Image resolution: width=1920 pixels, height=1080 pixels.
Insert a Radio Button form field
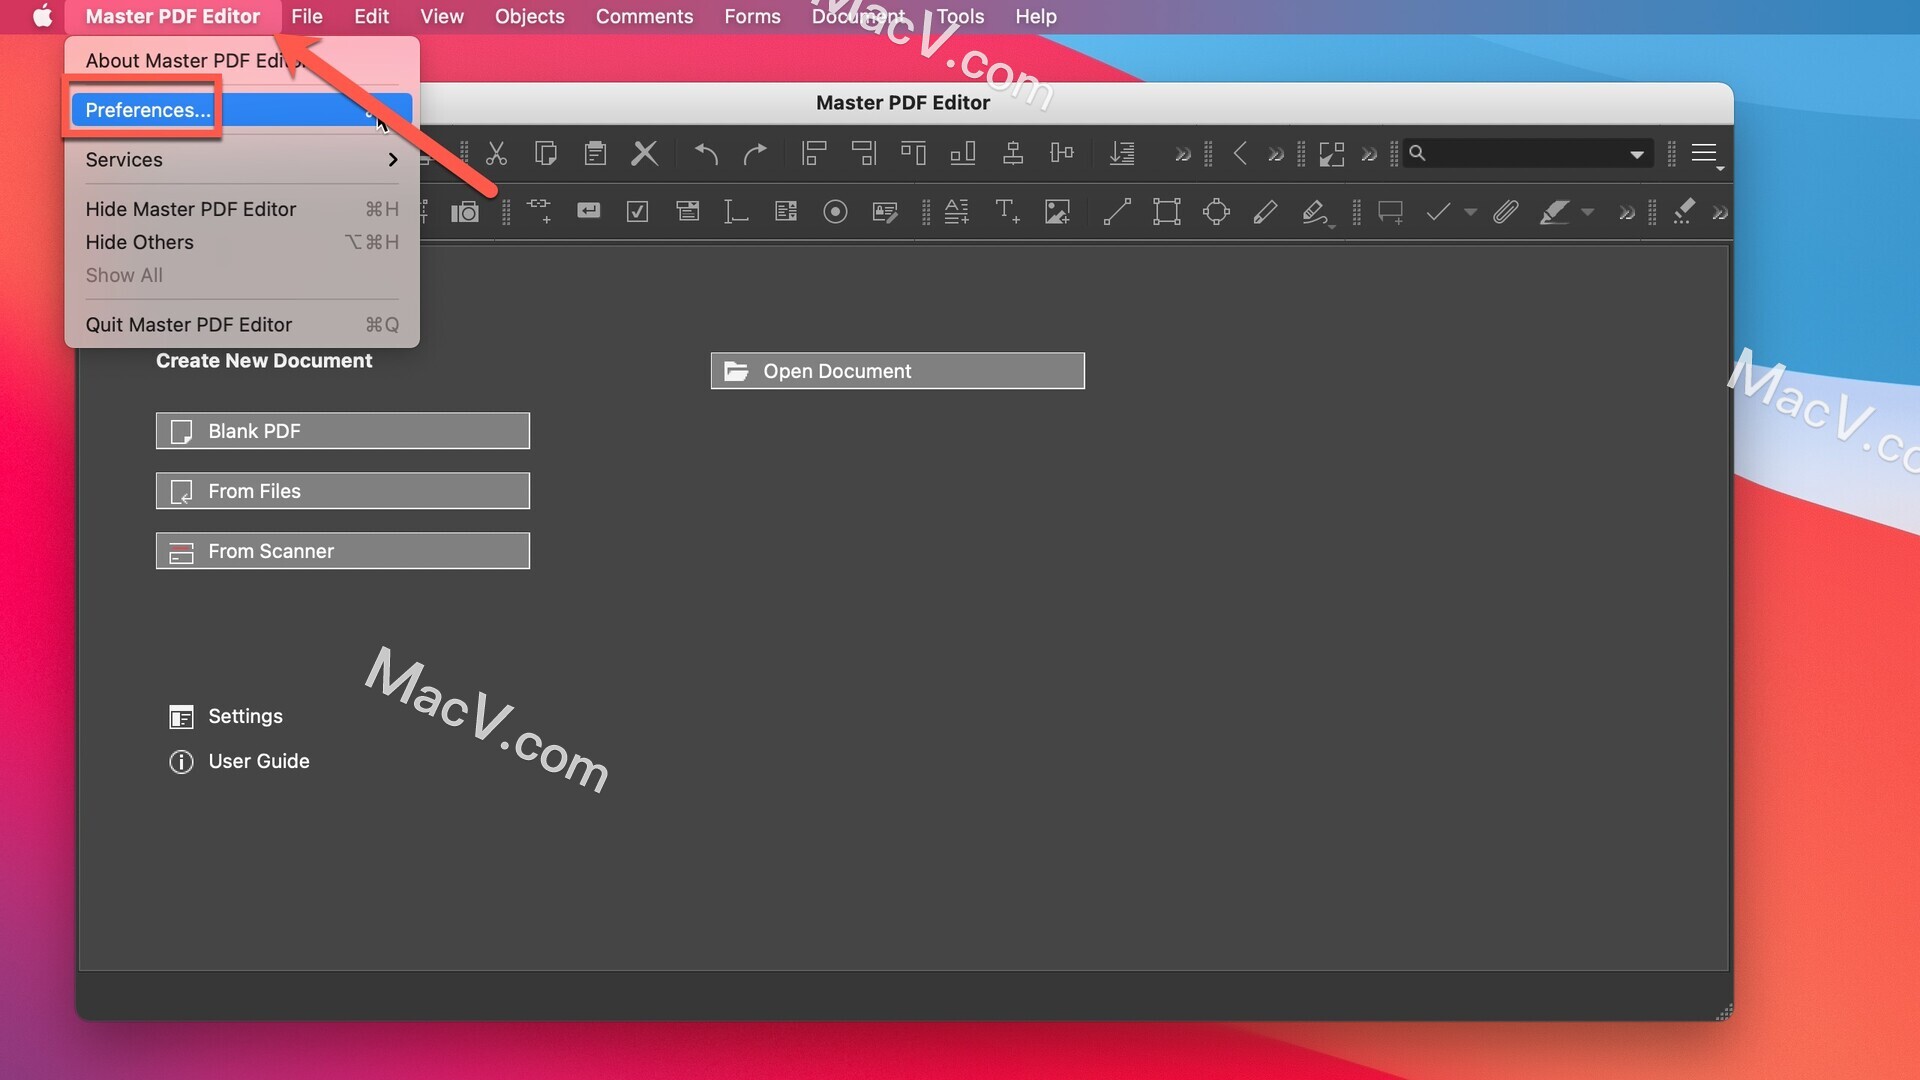pyautogui.click(x=835, y=211)
